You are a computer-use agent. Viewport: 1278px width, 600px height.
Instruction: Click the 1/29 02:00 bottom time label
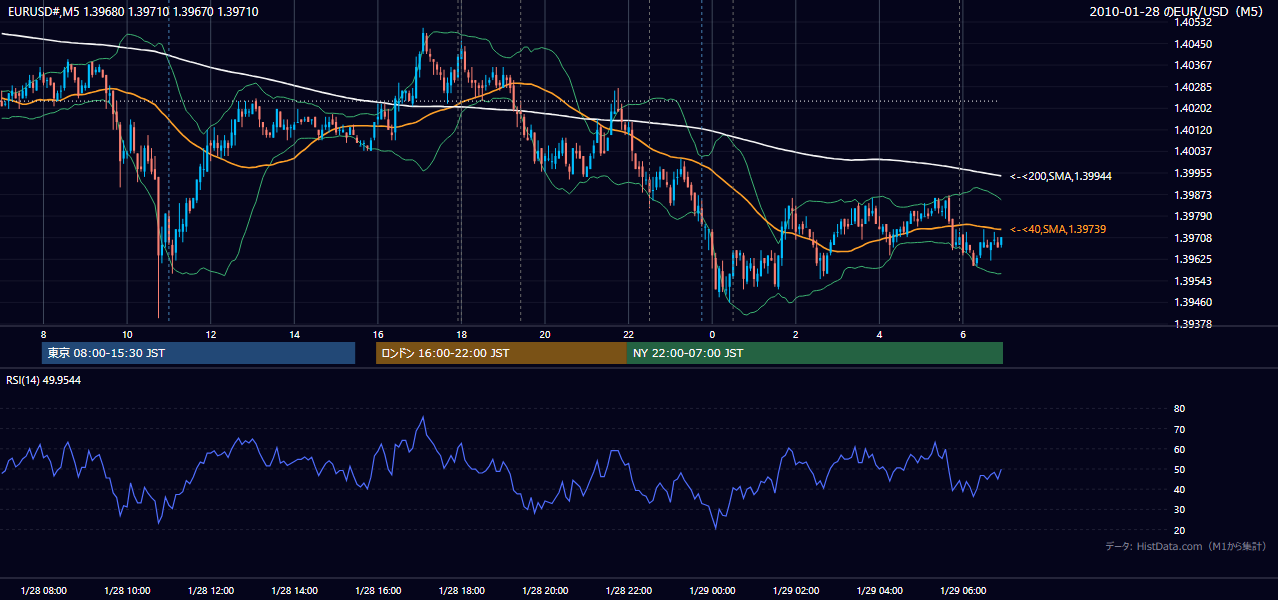coord(796,591)
